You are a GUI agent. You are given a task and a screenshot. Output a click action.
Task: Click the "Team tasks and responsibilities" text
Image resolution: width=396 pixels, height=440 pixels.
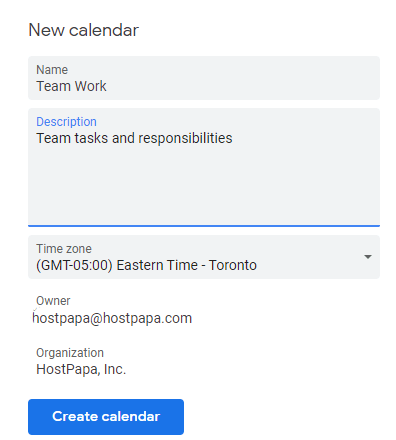134,138
